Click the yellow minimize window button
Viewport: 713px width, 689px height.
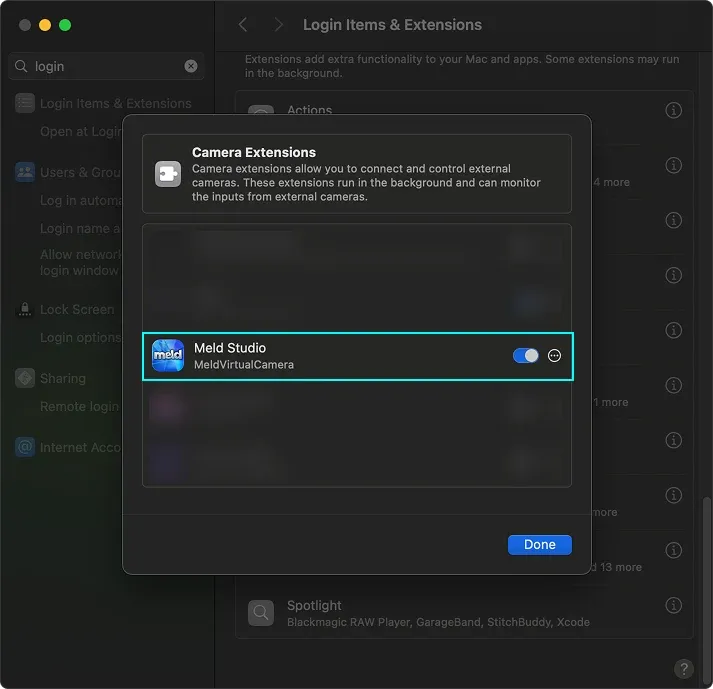pyautogui.click(x=45, y=25)
